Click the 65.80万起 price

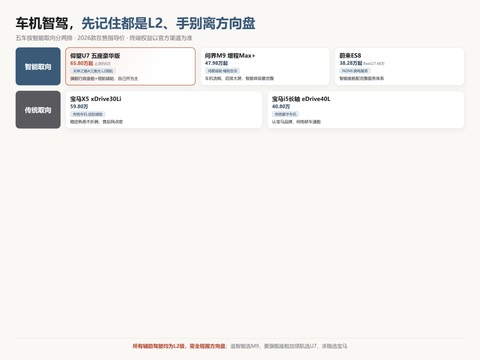(81, 63)
